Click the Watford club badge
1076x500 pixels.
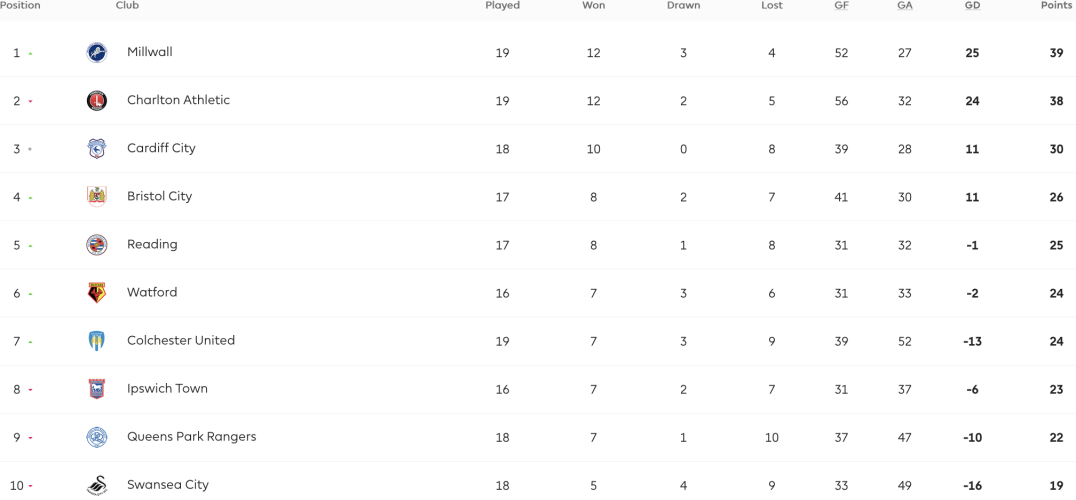pos(97,293)
